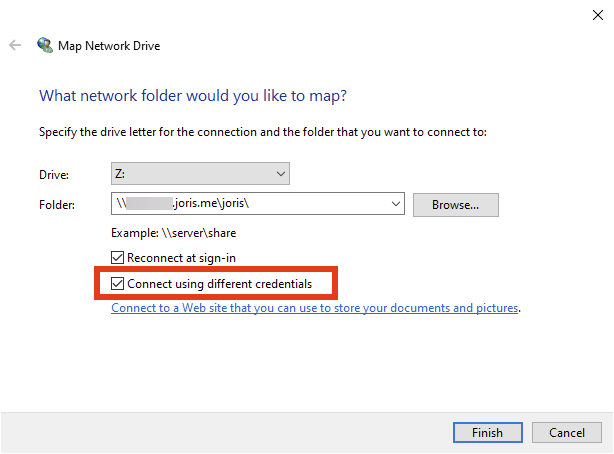Click the "Drive:" label
614x454 pixels.
click(53, 174)
